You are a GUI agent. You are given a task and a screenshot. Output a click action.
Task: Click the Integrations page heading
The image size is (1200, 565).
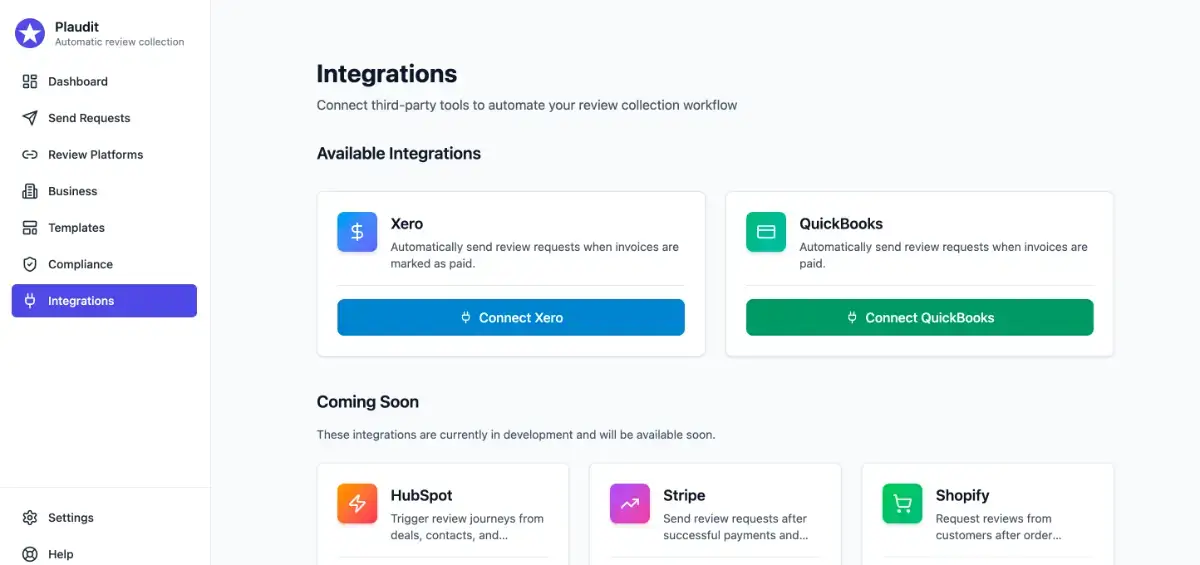(x=387, y=74)
